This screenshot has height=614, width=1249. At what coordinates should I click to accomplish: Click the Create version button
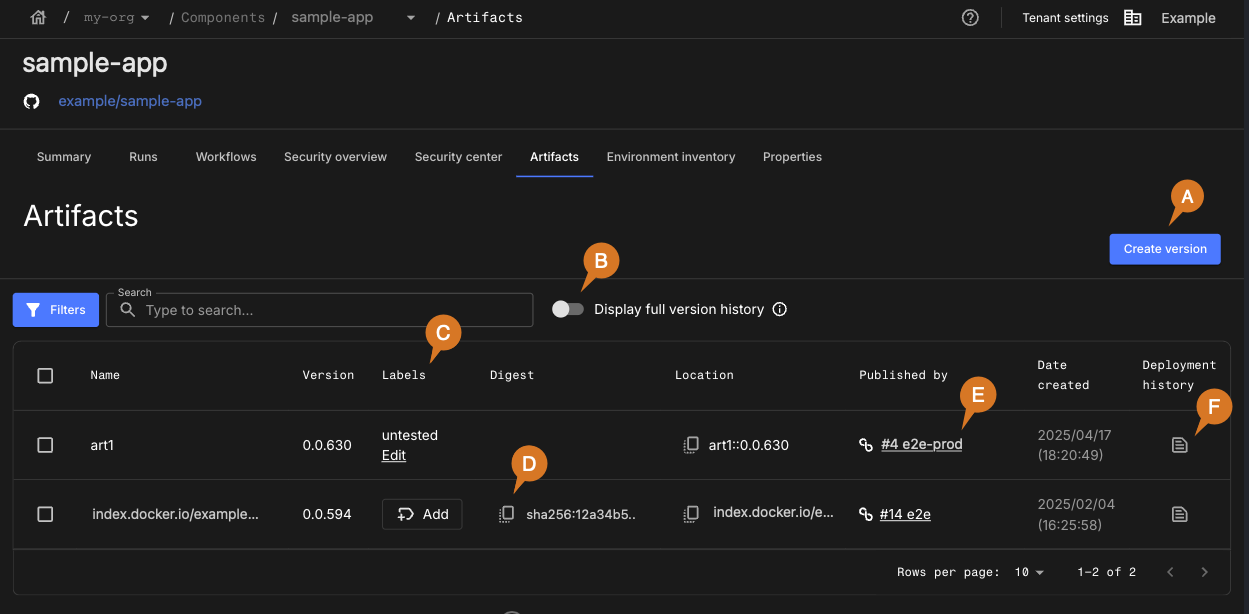click(x=1164, y=249)
